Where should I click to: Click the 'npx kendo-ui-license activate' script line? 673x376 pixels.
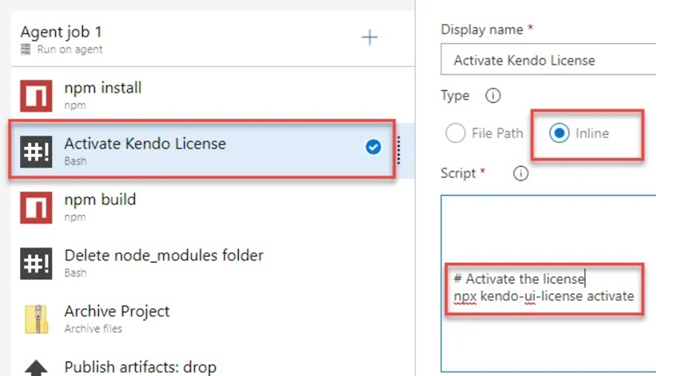tap(544, 296)
